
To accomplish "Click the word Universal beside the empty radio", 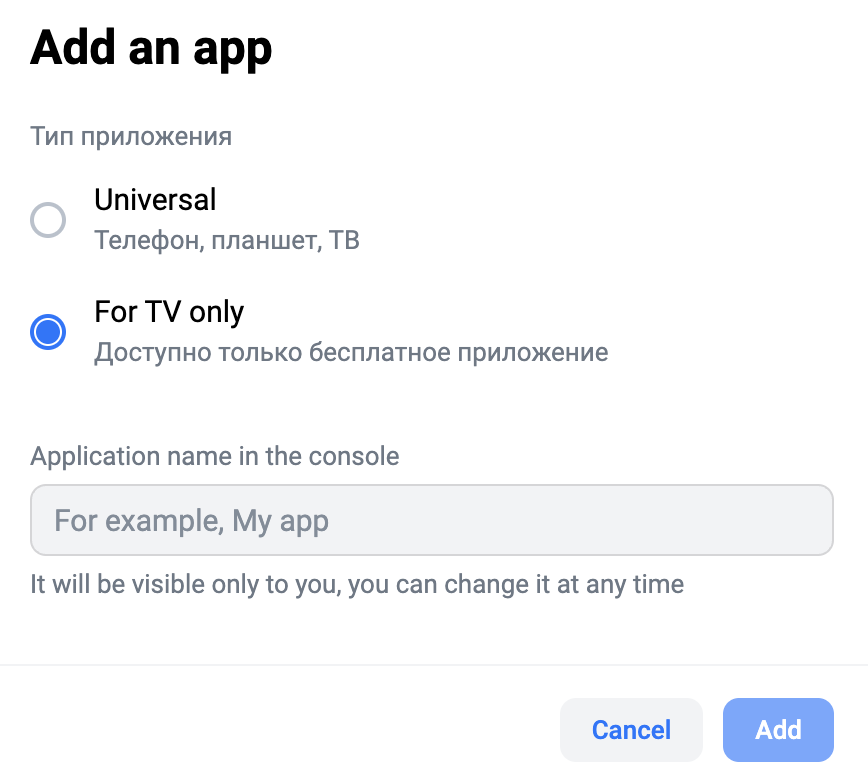I will tap(155, 200).
